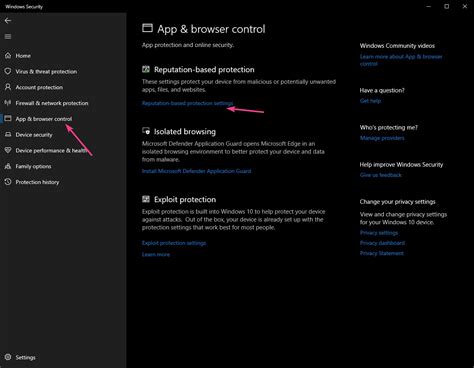Open Device security page

[x=34, y=135]
